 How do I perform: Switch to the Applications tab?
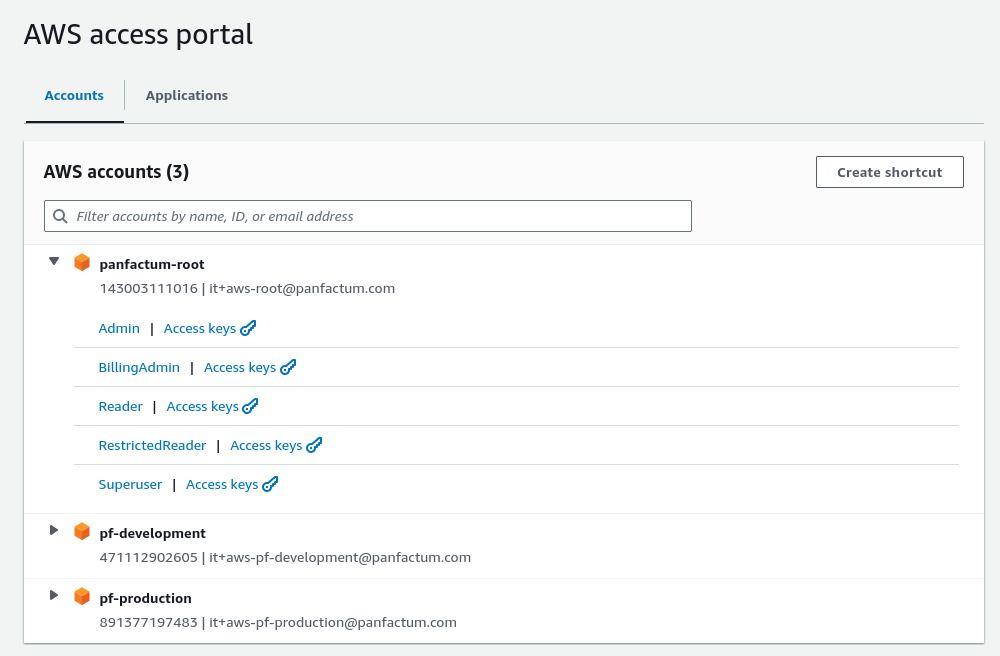(187, 95)
